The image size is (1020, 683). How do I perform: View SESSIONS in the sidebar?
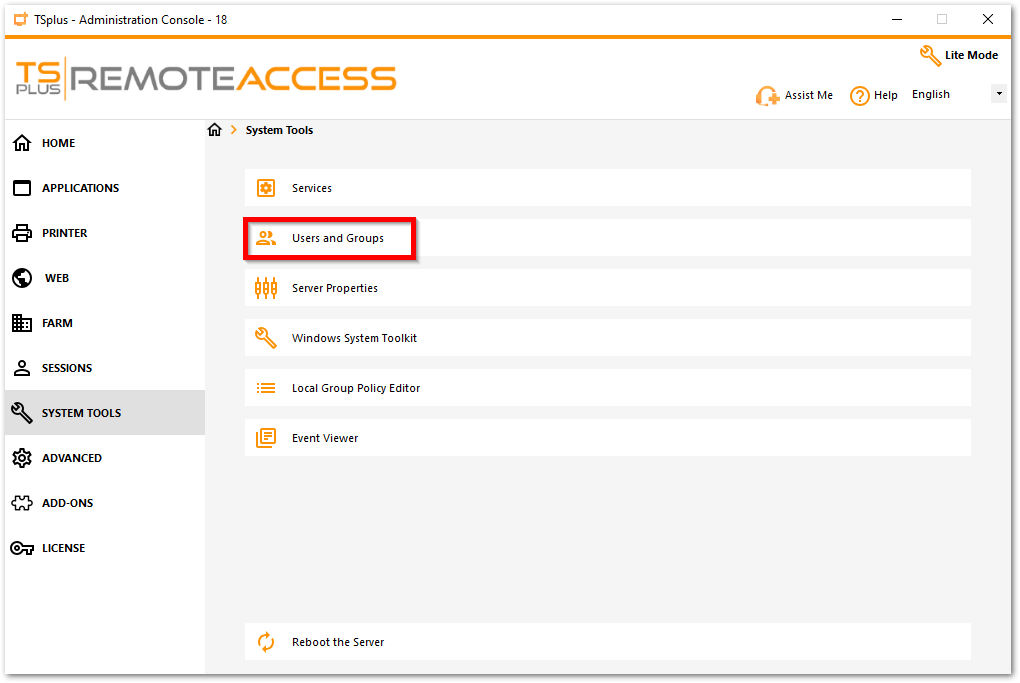pos(66,368)
